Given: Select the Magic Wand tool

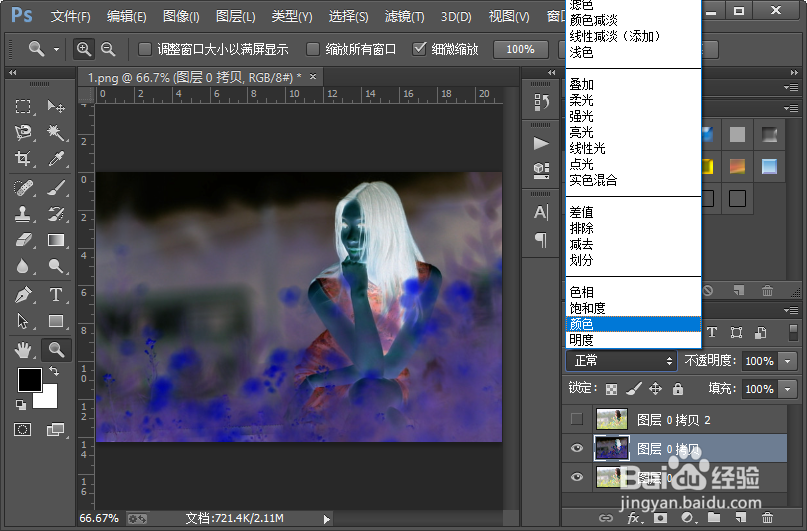Looking at the screenshot, I should point(56,133).
